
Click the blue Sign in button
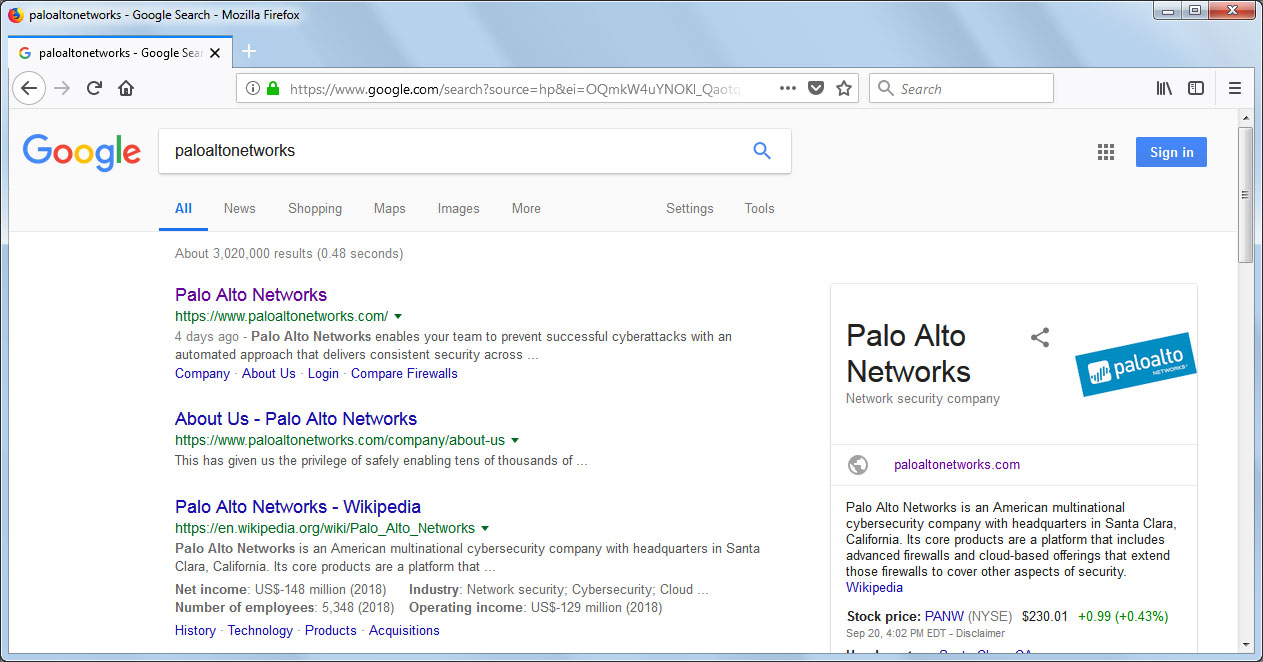click(1171, 152)
